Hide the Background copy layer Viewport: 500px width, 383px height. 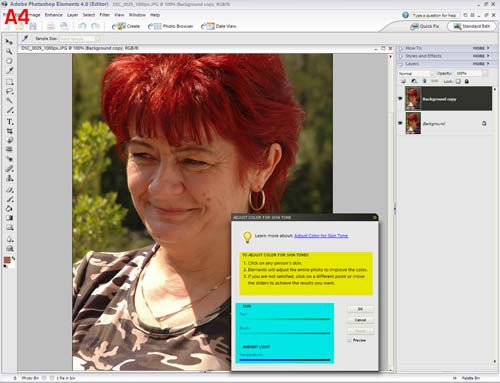click(400, 98)
